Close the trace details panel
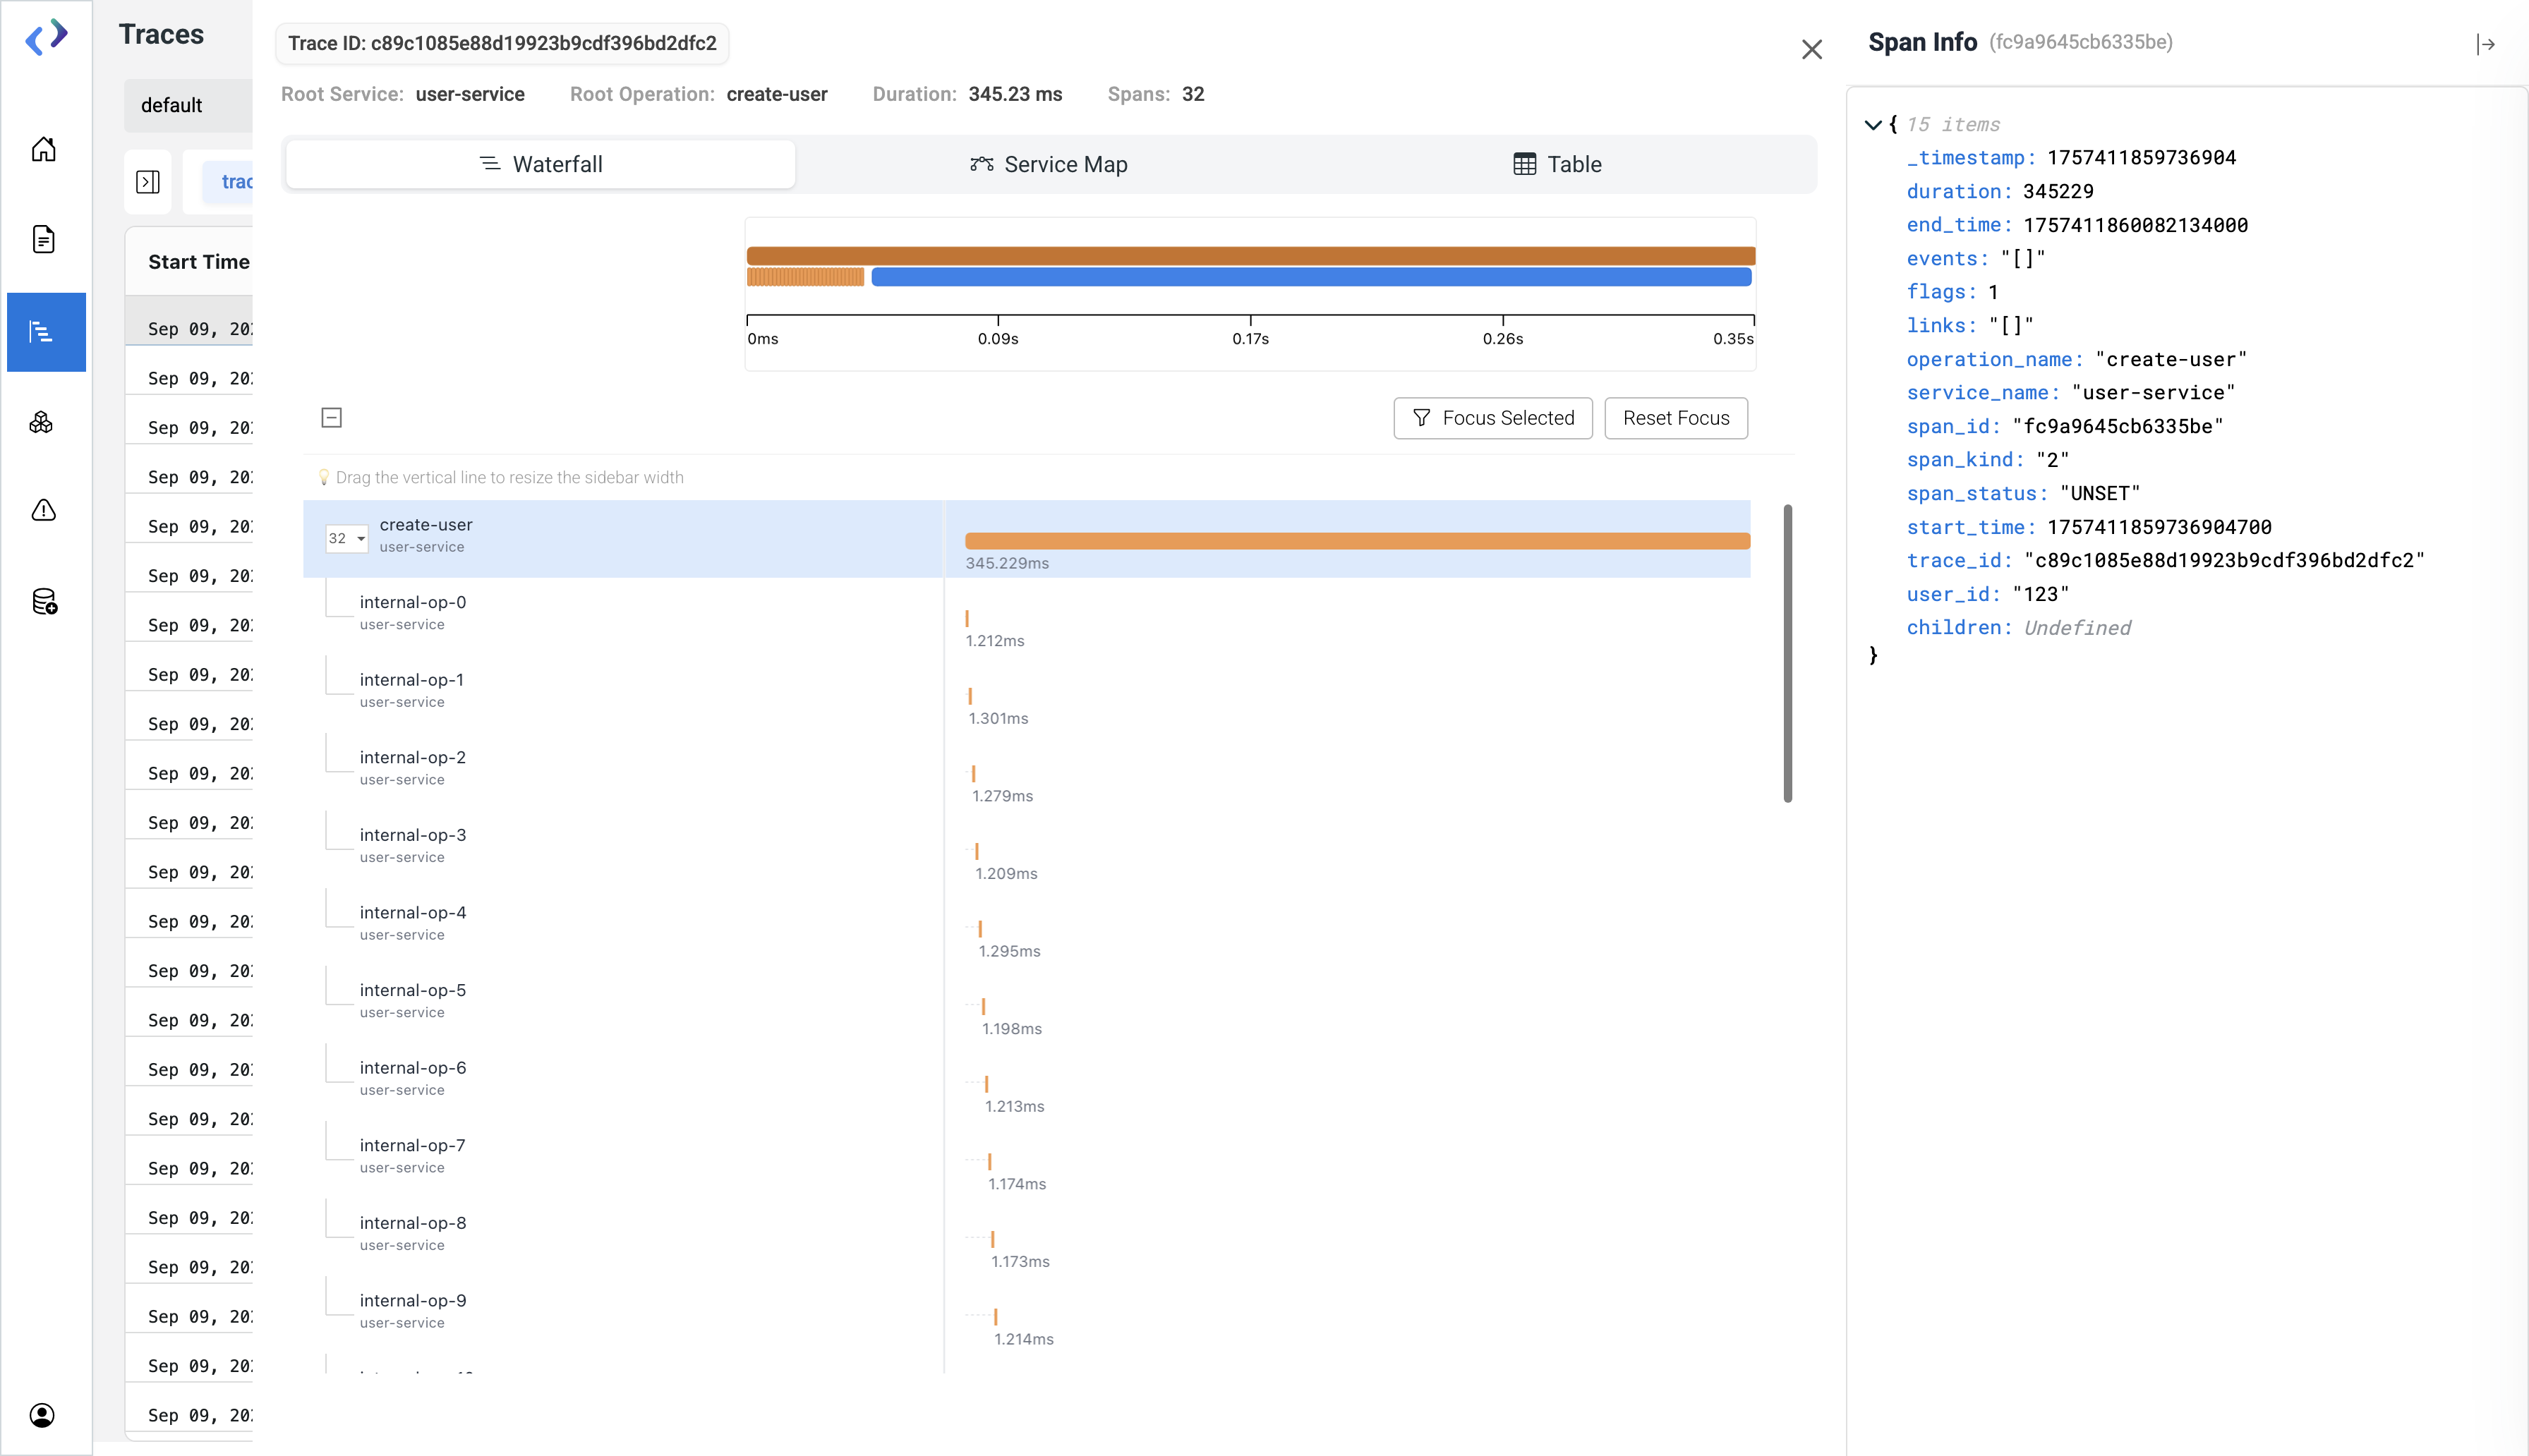2529x1456 pixels. click(1811, 49)
